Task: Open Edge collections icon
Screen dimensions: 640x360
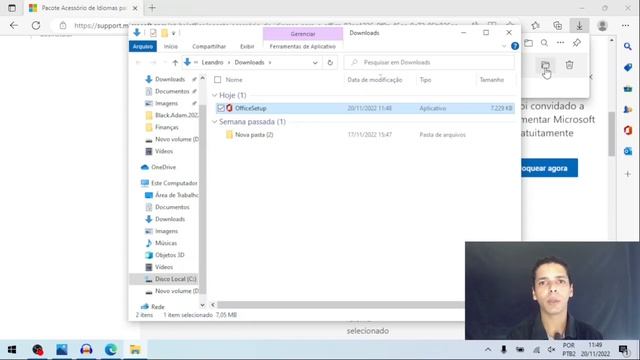Action: [x=558, y=26]
